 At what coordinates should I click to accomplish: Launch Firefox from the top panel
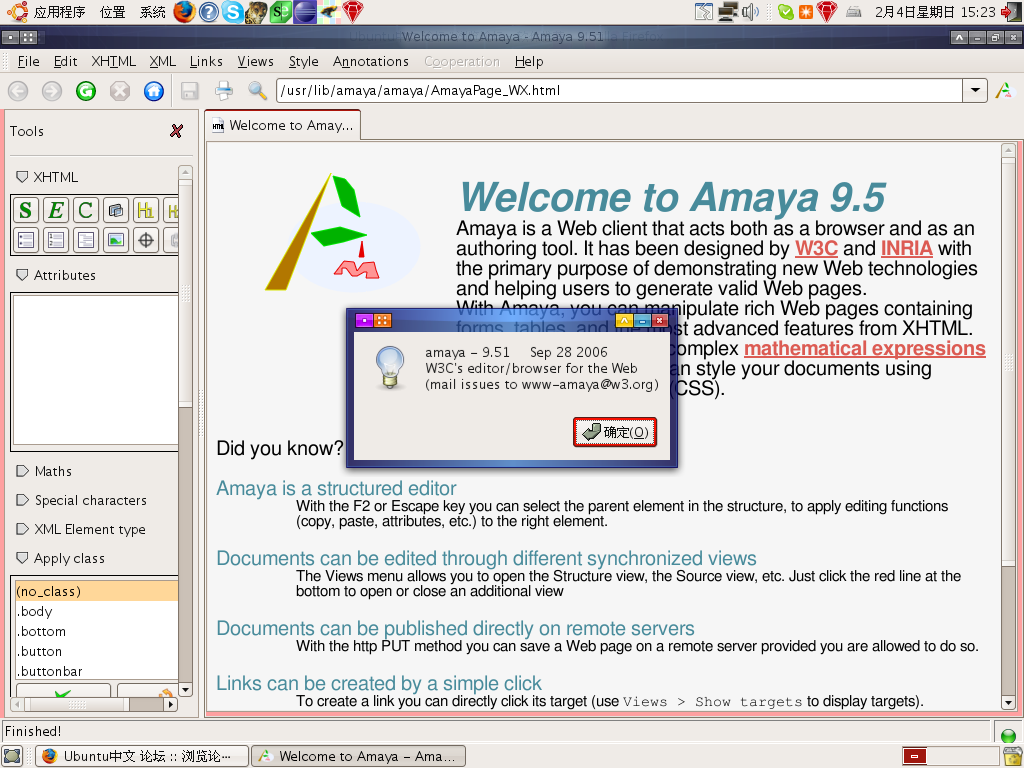pyautogui.click(x=185, y=12)
